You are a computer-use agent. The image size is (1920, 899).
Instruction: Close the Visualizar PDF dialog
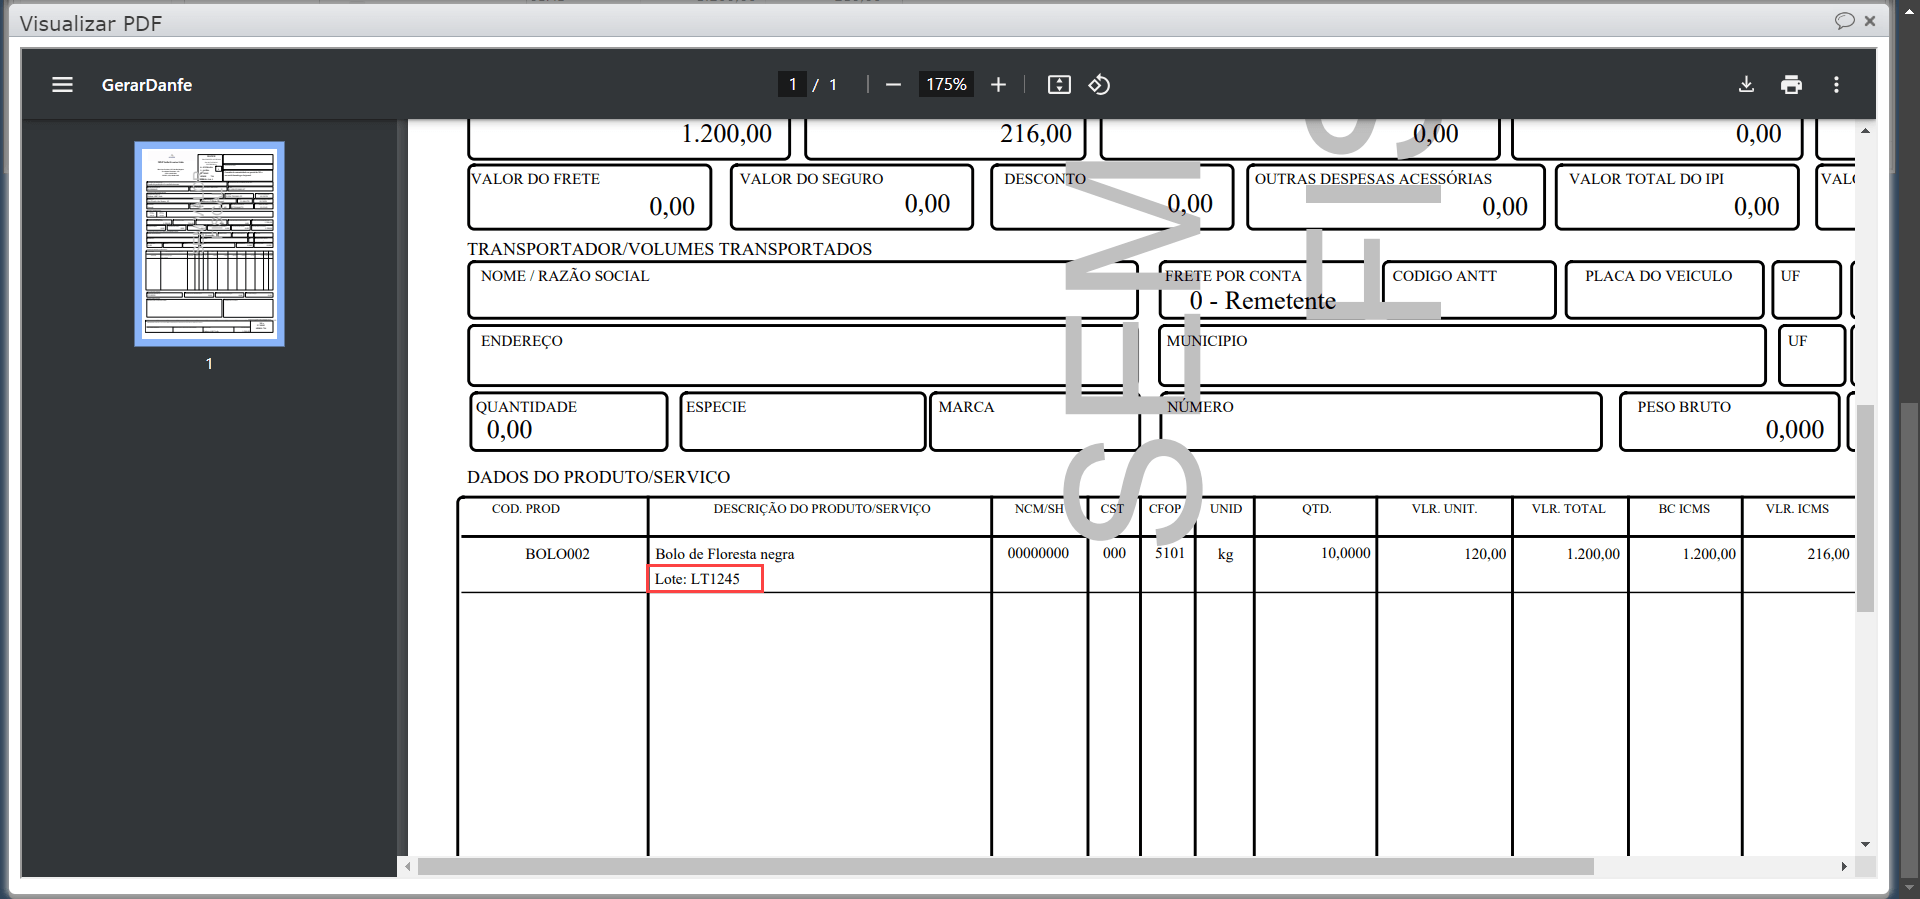tap(1870, 21)
